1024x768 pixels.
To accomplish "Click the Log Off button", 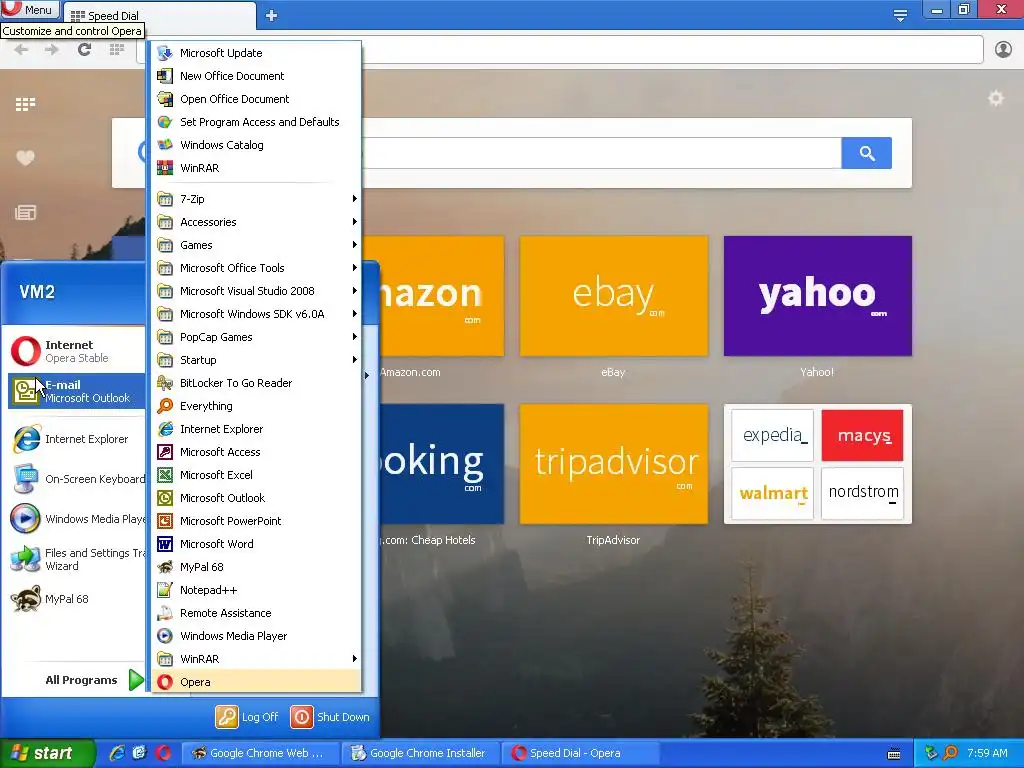I will click(x=247, y=716).
